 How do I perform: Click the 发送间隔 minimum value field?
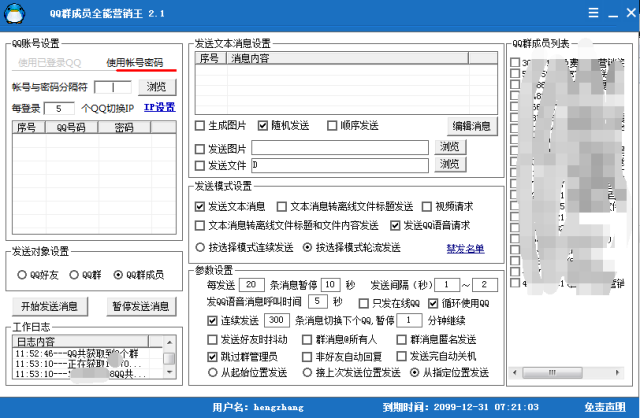tap(447, 285)
